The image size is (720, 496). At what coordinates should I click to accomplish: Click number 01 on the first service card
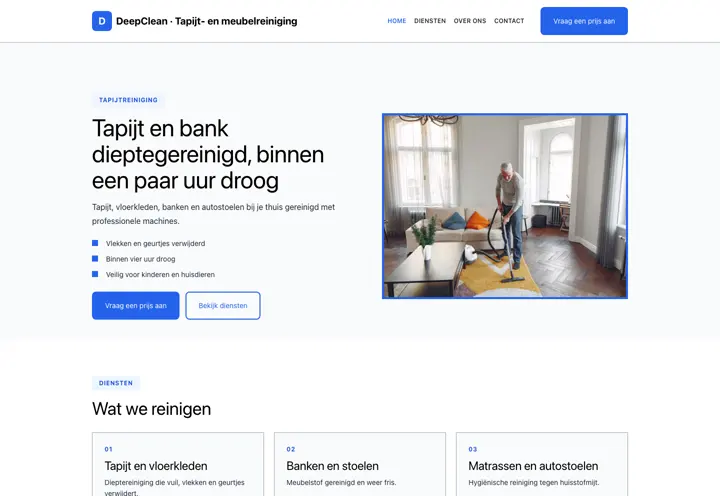click(x=108, y=449)
